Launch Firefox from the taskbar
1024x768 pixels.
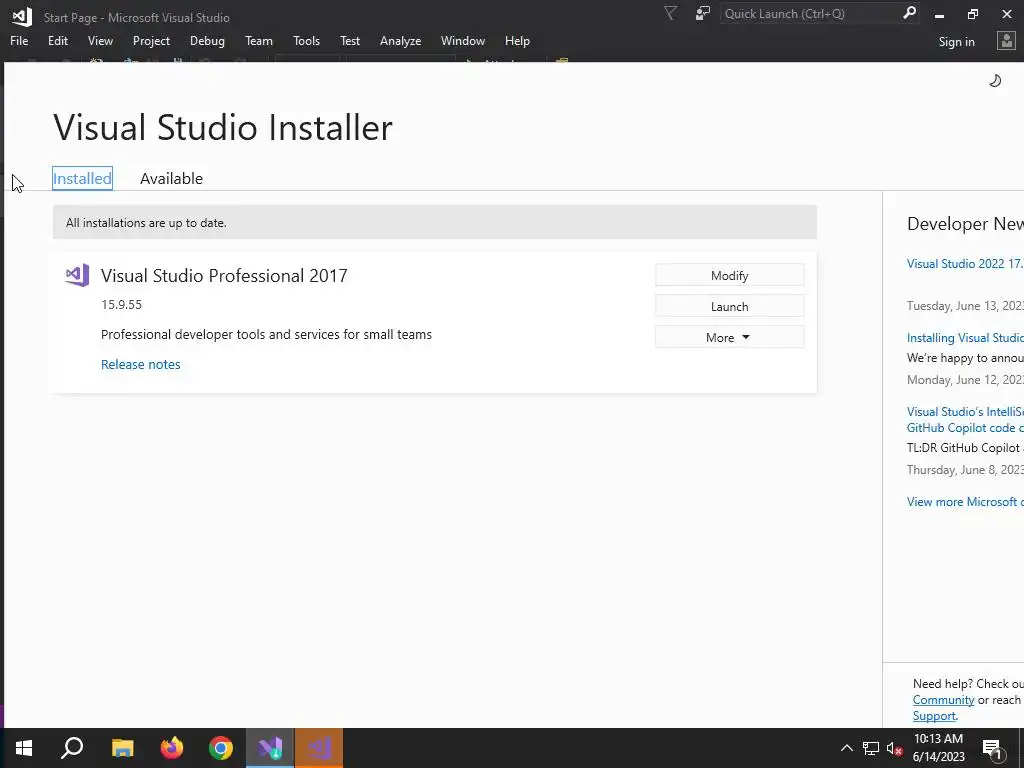point(172,748)
